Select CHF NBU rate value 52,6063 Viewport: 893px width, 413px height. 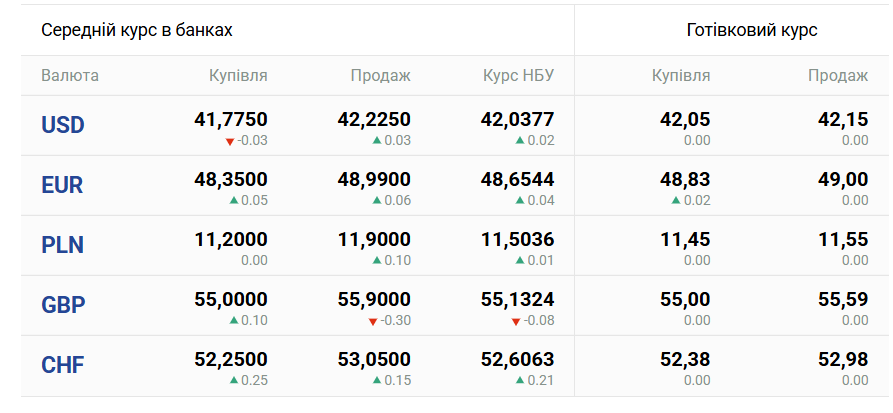point(517,359)
